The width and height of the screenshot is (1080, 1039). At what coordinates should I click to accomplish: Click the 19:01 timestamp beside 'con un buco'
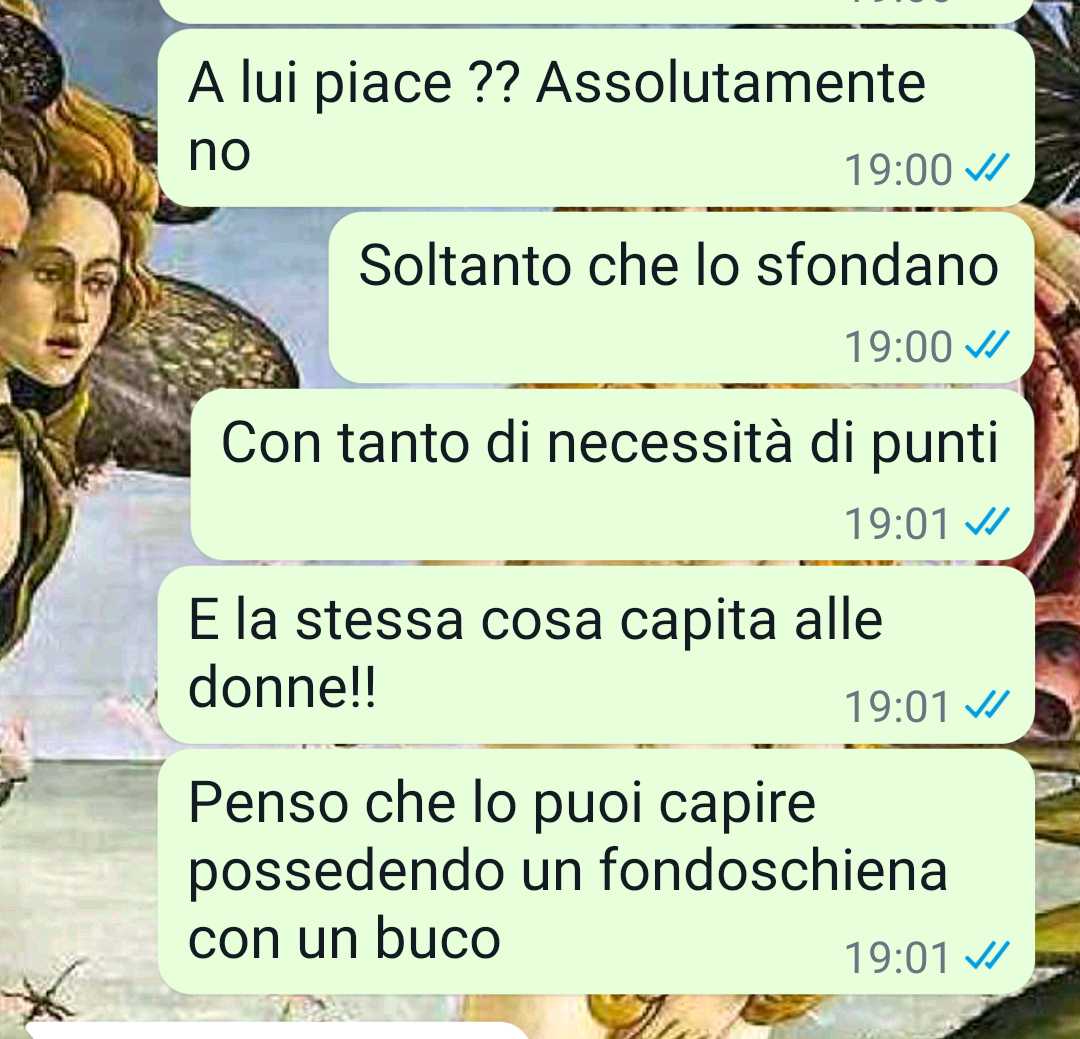coord(898,958)
